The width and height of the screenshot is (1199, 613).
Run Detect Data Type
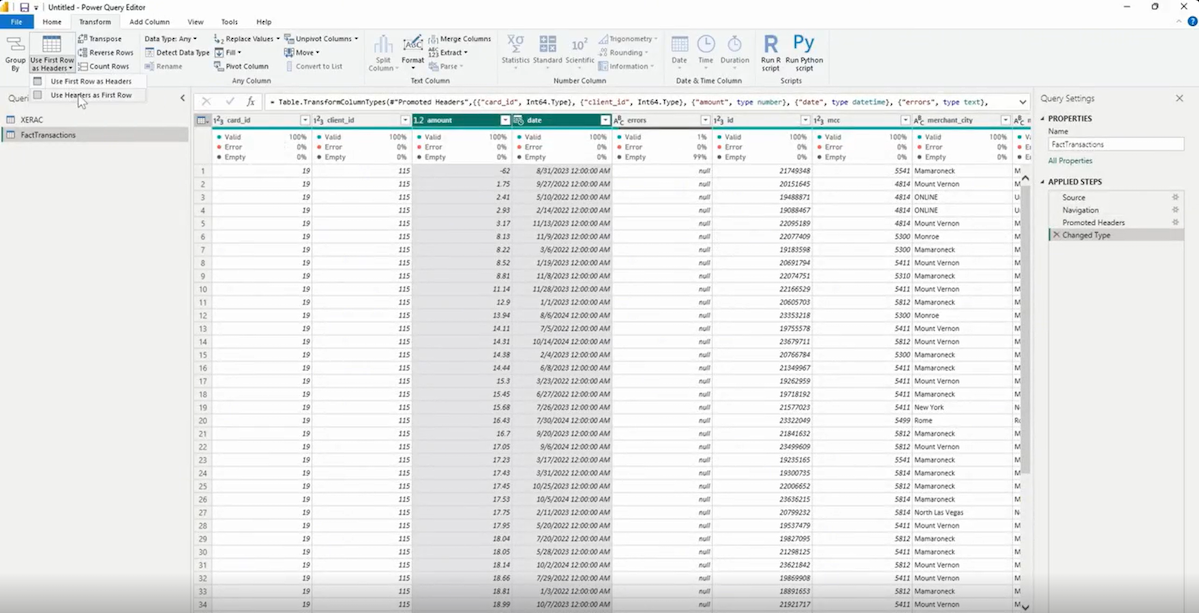point(177,53)
